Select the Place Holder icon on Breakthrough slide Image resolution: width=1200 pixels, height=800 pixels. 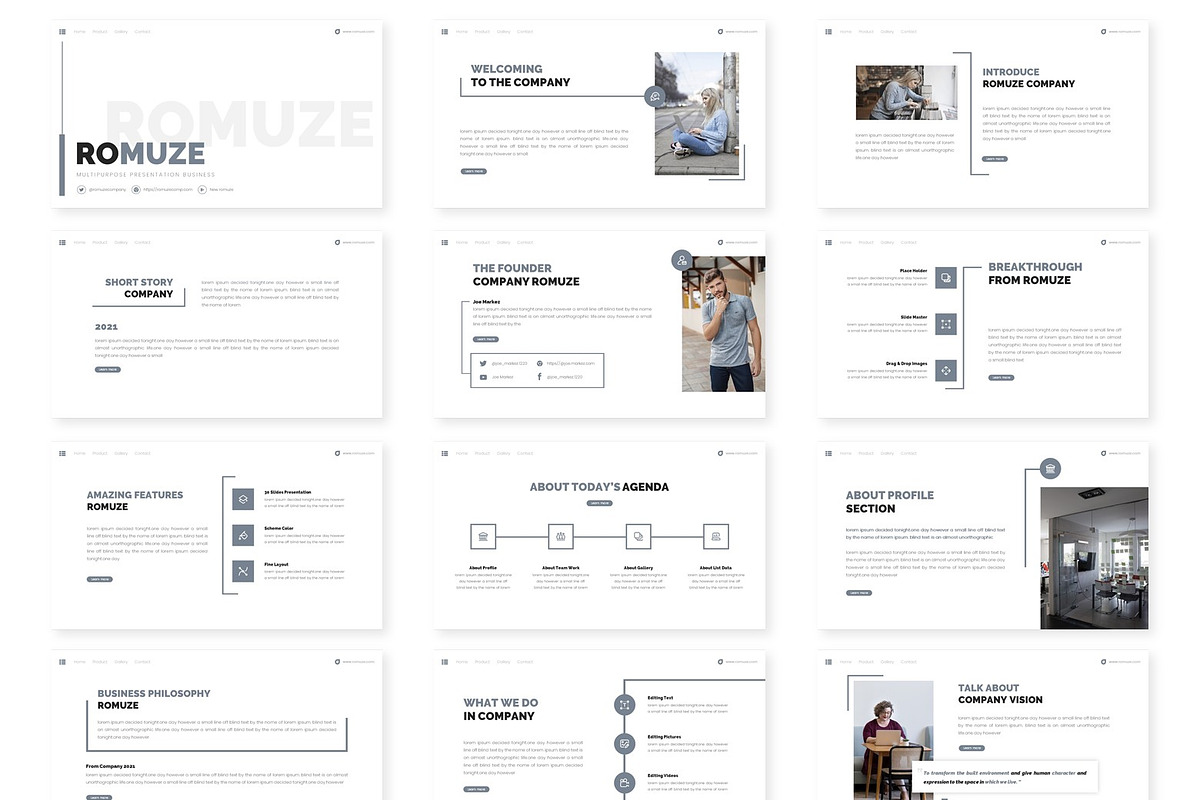[946, 277]
